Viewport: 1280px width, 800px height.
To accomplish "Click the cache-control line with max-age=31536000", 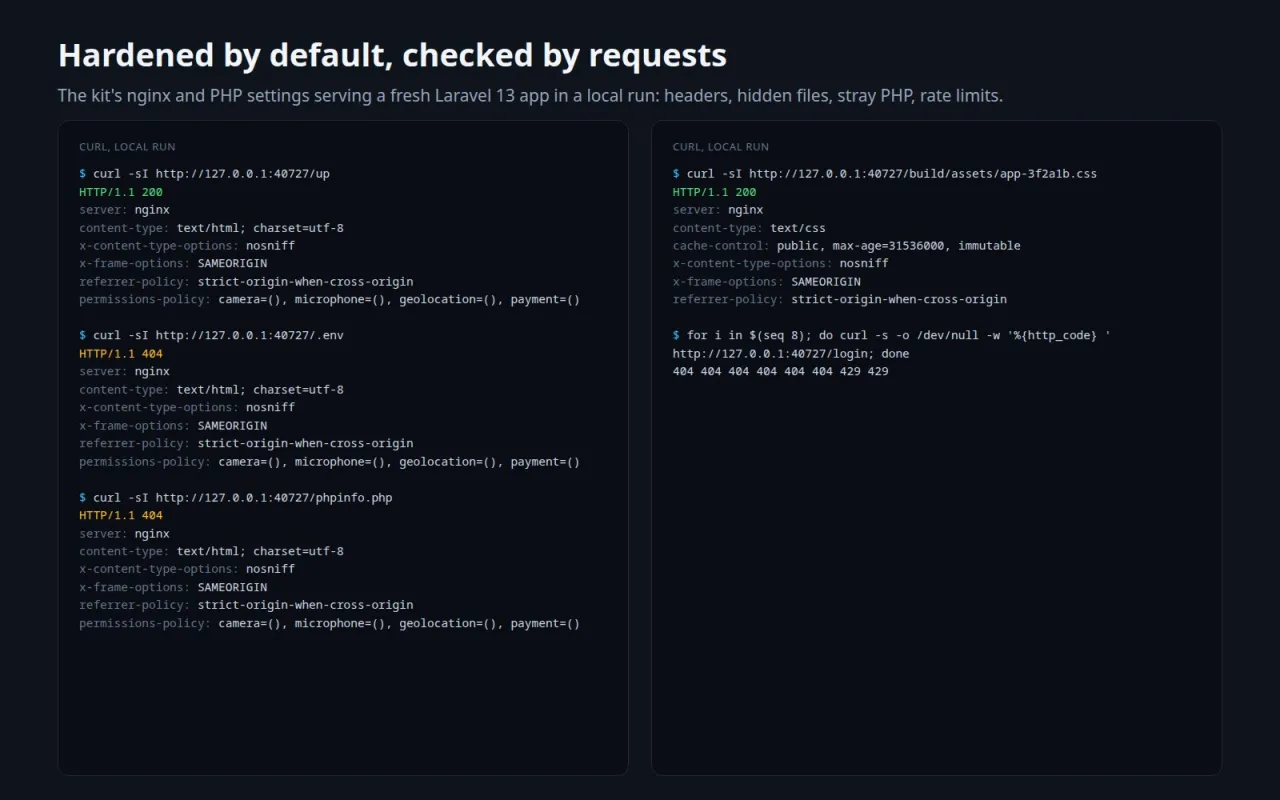I will [847, 246].
